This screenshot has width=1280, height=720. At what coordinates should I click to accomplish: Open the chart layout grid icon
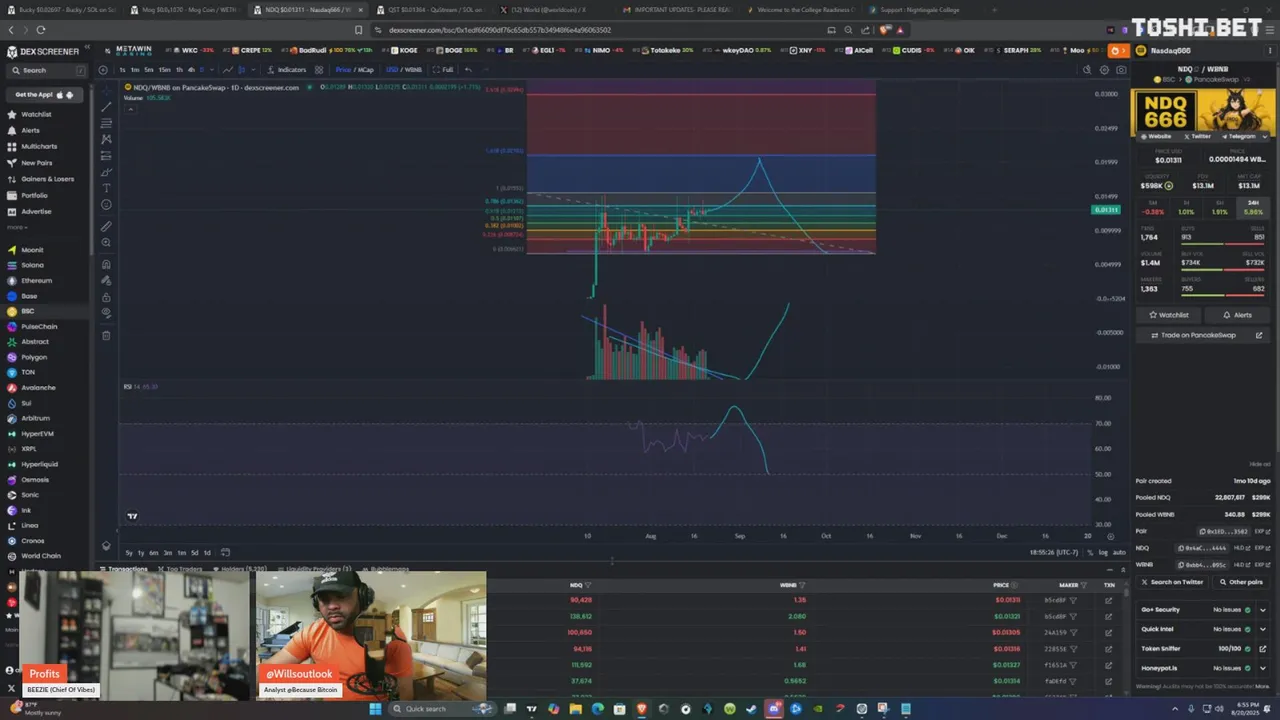click(x=319, y=70)
